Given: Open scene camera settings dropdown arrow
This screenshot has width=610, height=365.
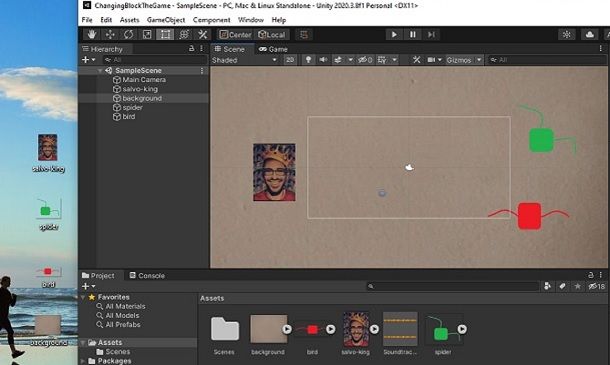Looking at the screenshot, I should click(440, 60).
